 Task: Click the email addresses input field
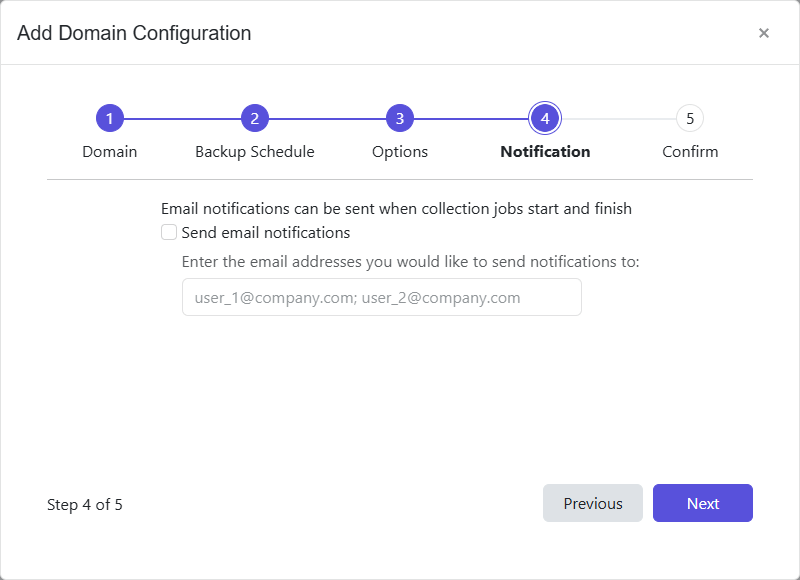pyautogui.click(x=382, y=297)
